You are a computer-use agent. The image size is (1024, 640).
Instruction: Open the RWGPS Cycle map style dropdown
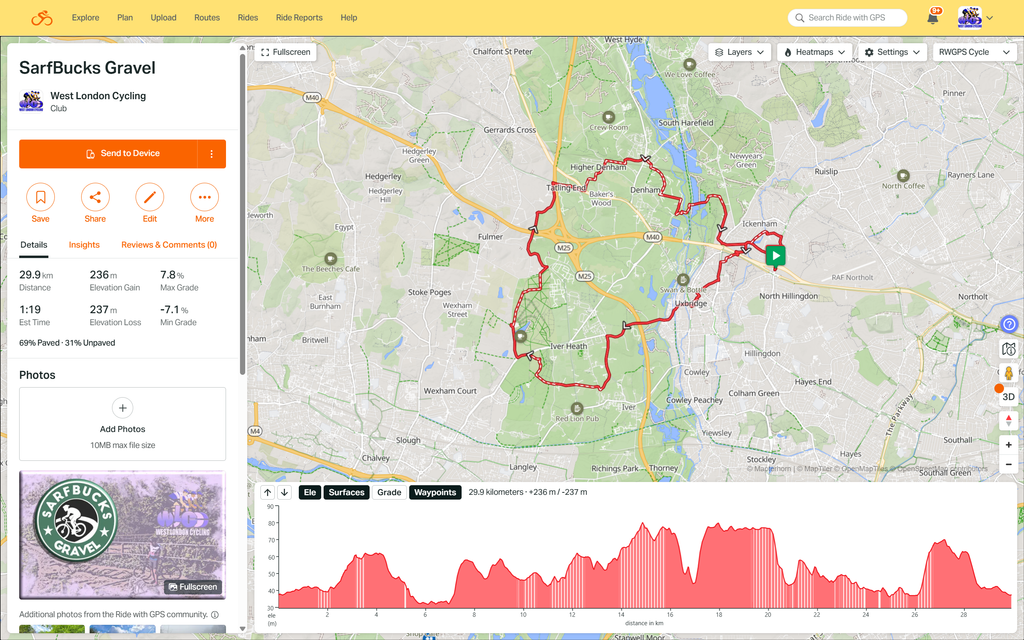tap(974, 52)
